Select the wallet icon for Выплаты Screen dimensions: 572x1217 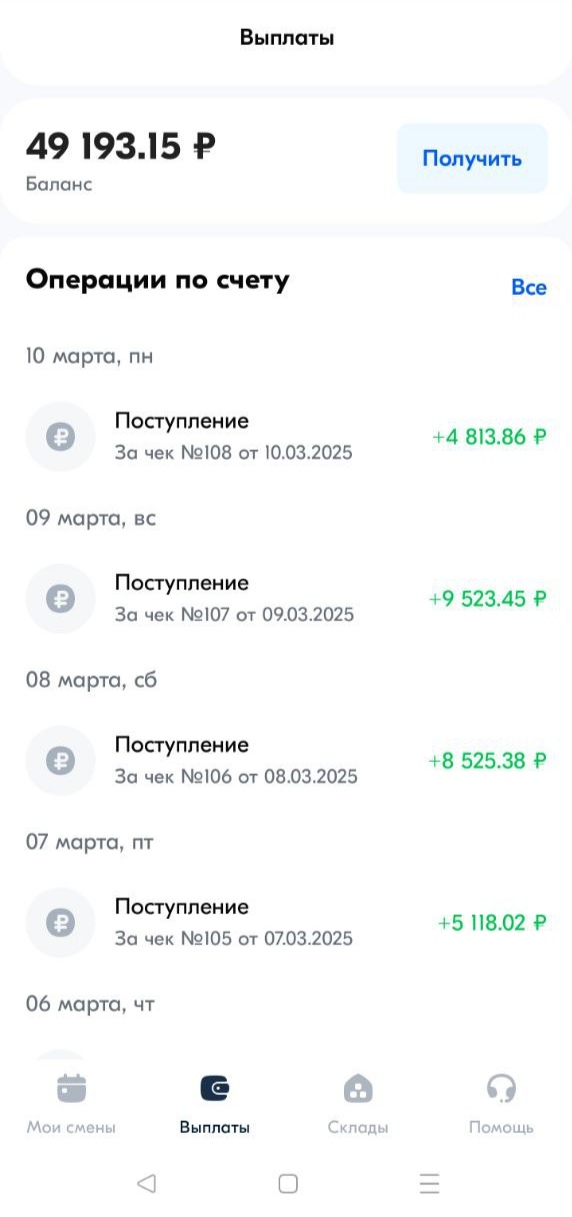pyautogui.click(x=215, y=1087)
